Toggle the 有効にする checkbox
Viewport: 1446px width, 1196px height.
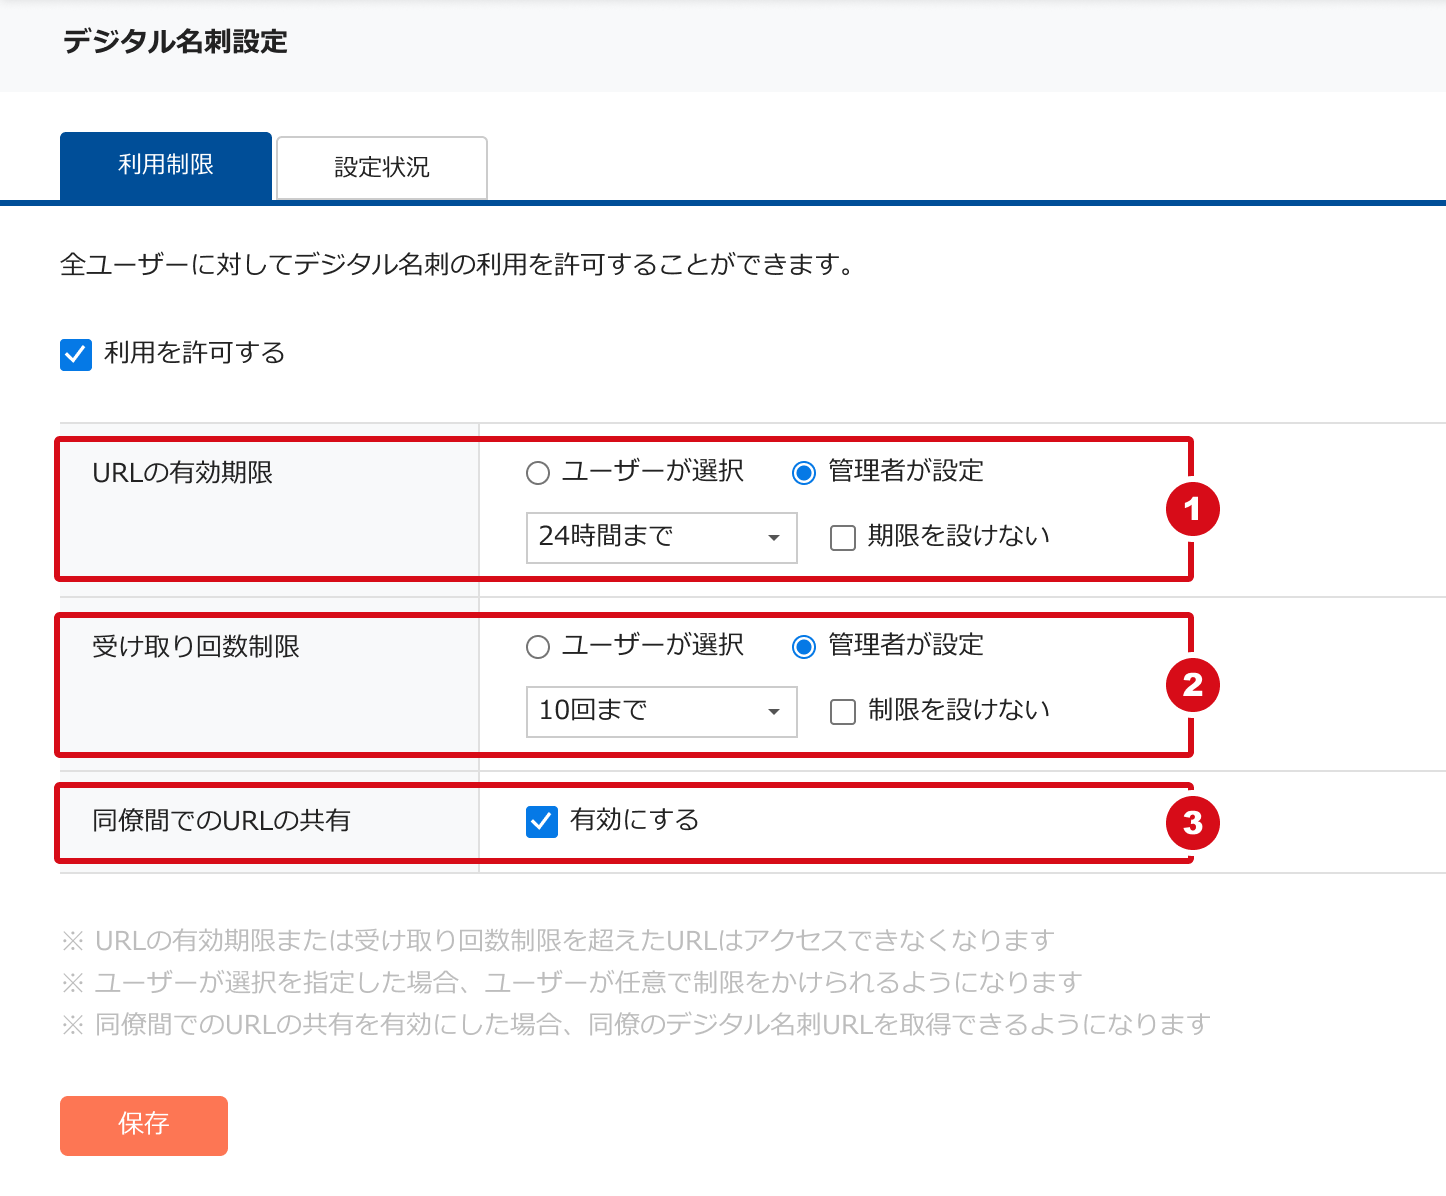(542, 821)
